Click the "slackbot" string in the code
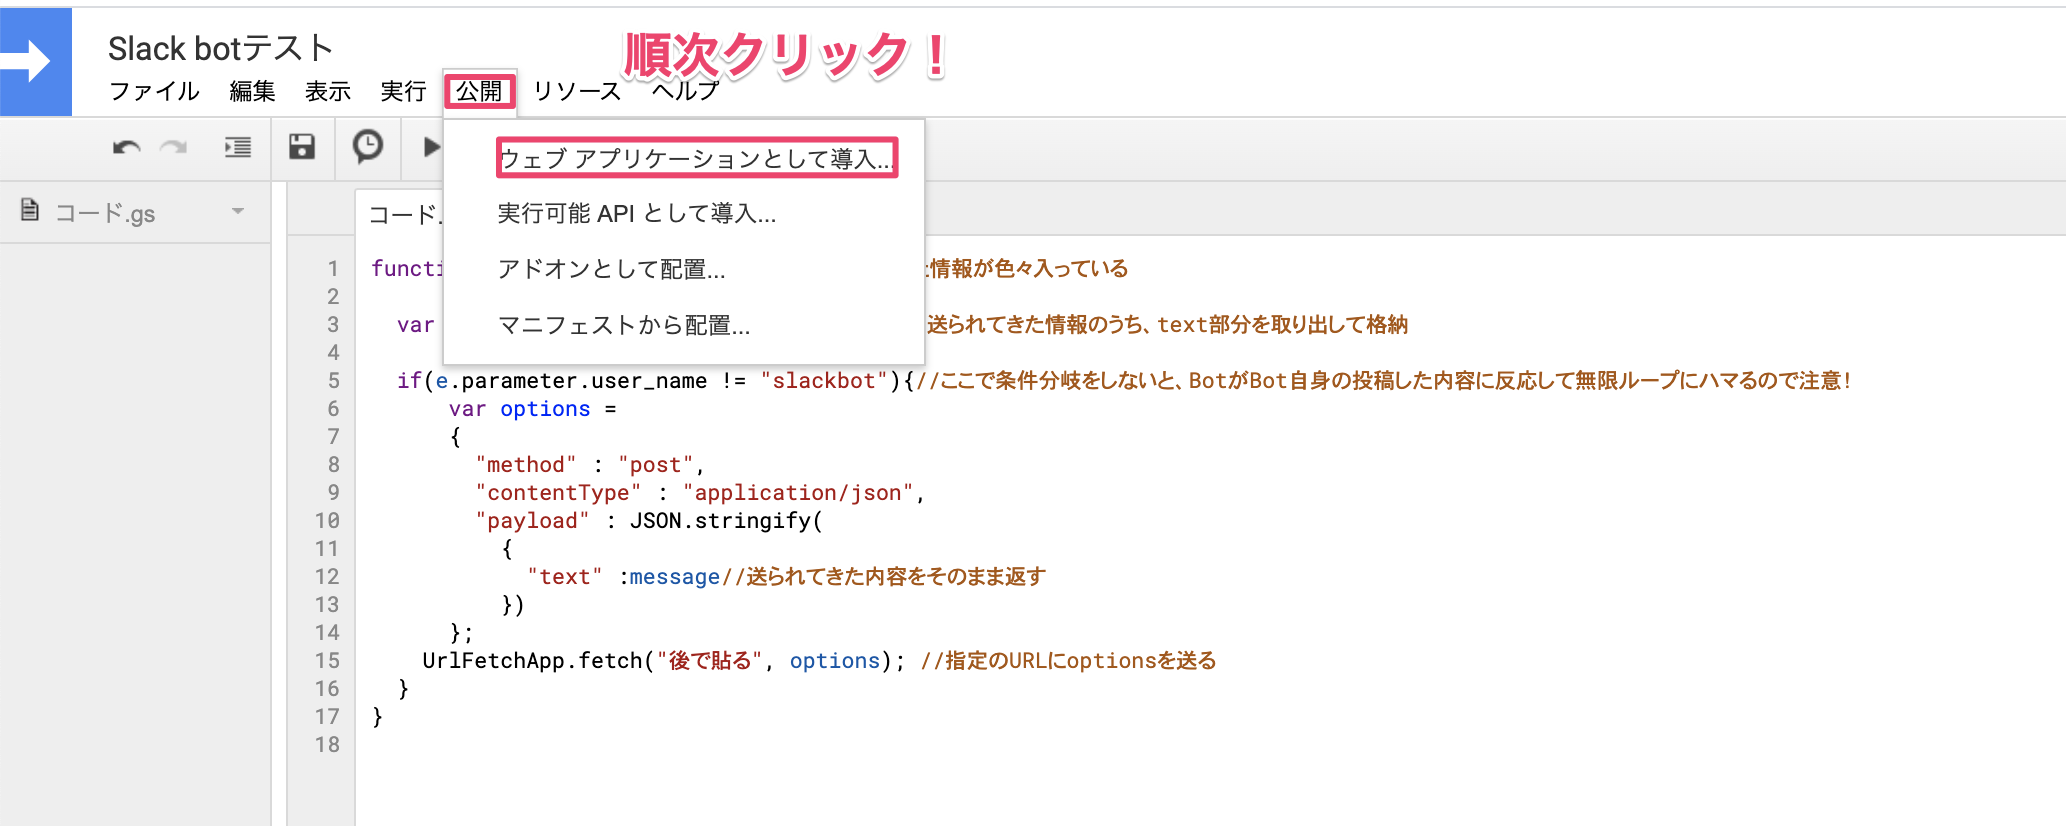2066x826 pixels. [824, 381]
